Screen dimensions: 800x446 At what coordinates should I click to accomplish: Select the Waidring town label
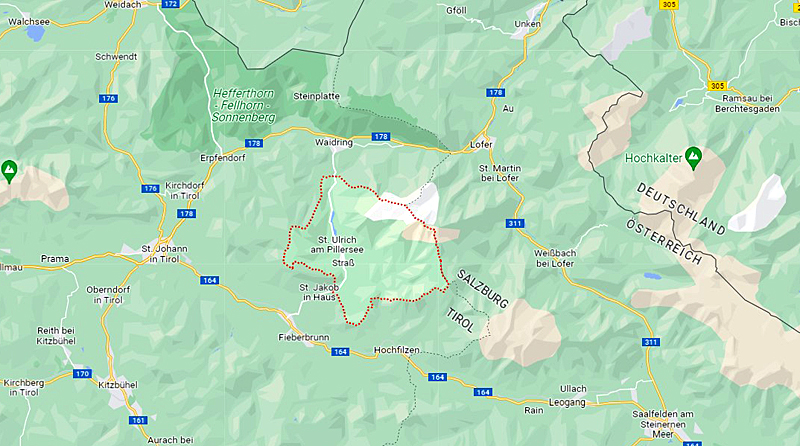tap(334, 142)
